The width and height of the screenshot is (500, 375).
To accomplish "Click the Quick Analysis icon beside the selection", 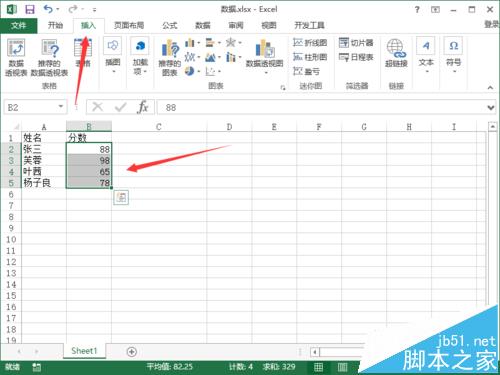I will coord(121,198).
